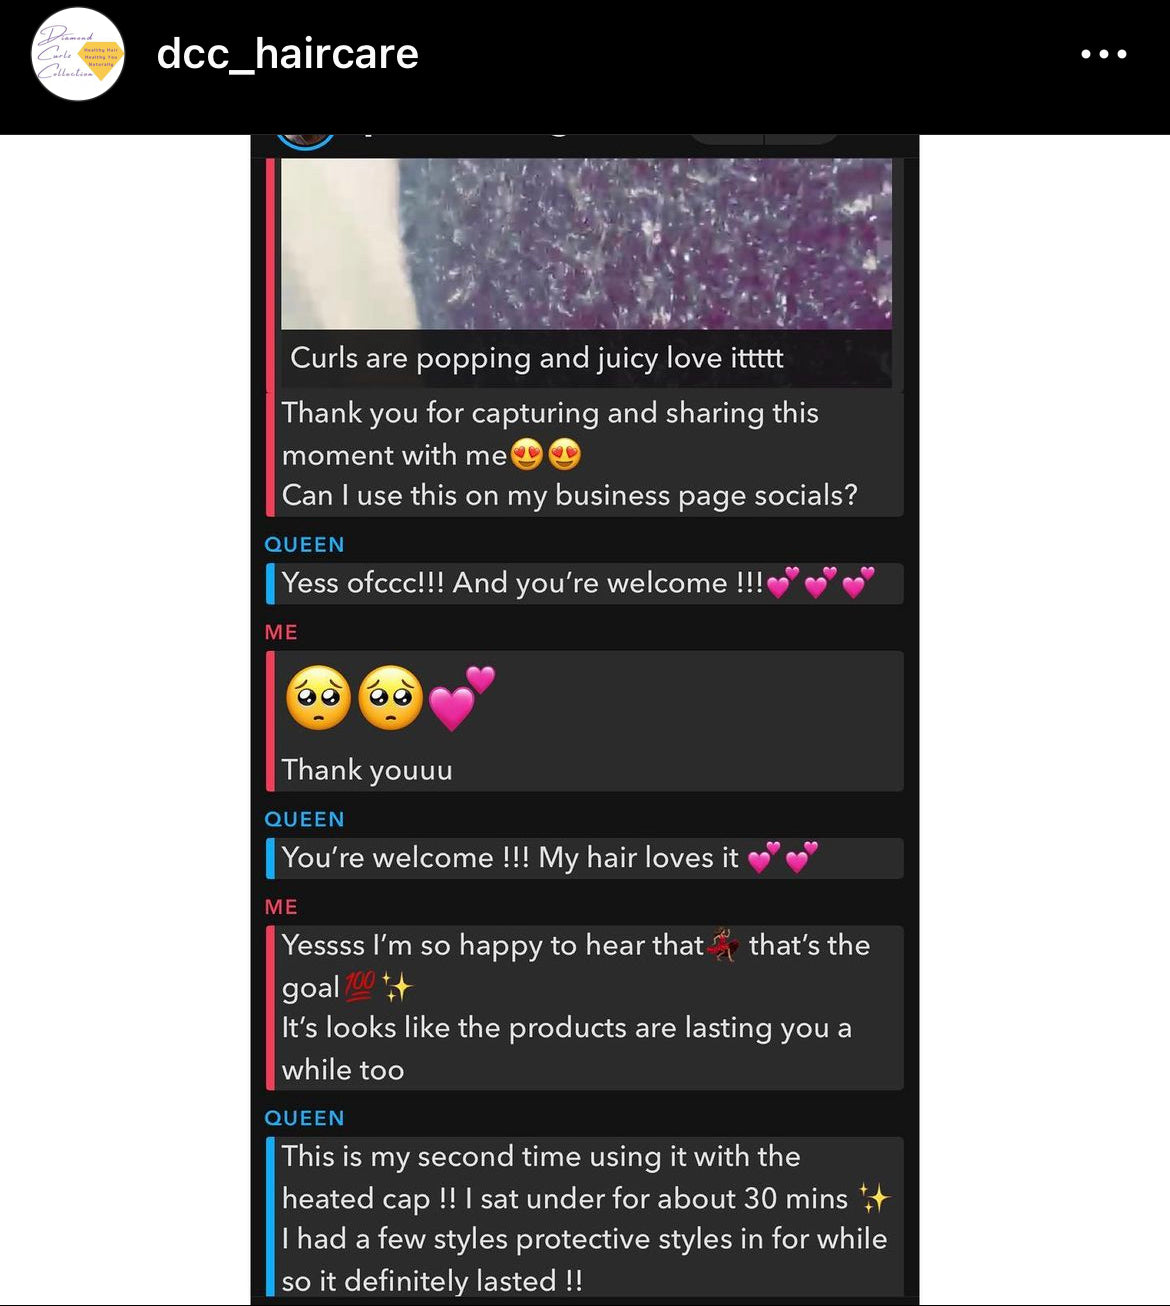Select the 'Can I use this on my business page' message

[x=570, y=495]
